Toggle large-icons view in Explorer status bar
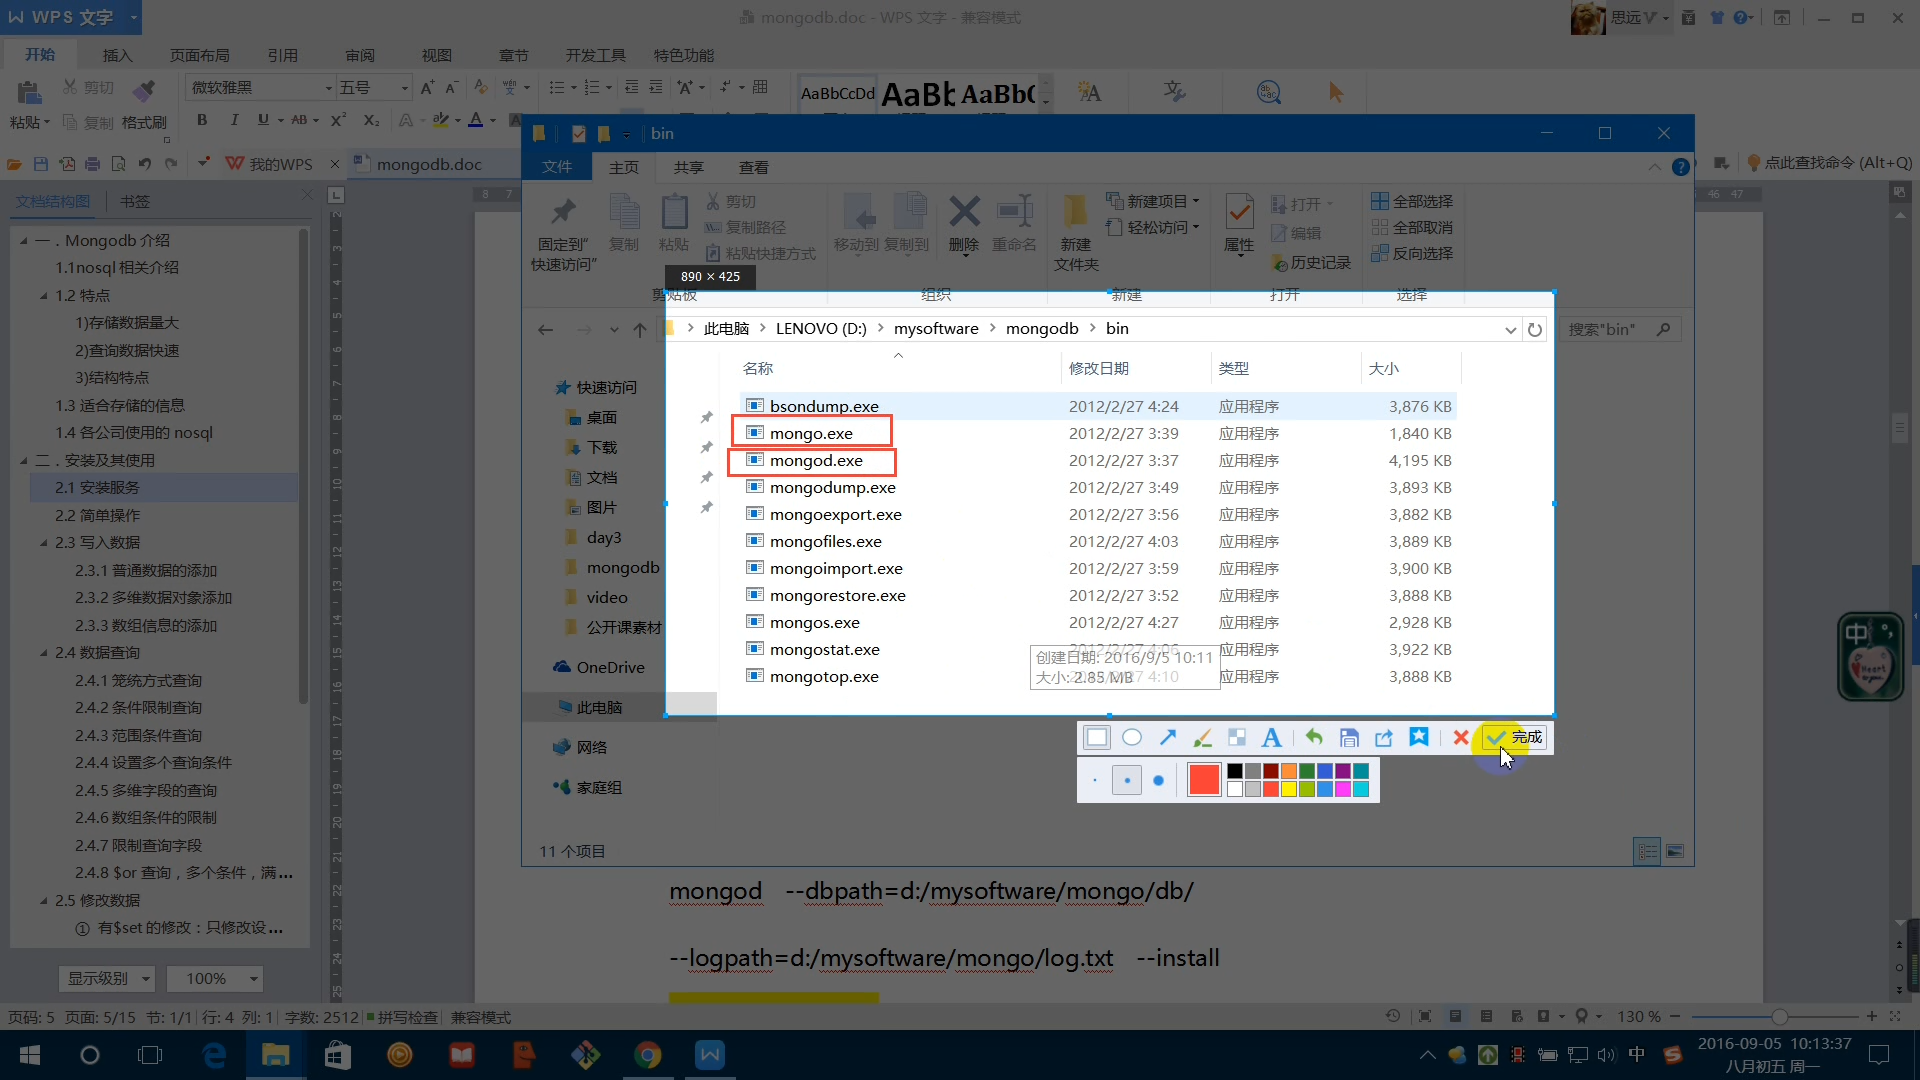The height and width of the screenshot is (1080, 1920). 1675,851
